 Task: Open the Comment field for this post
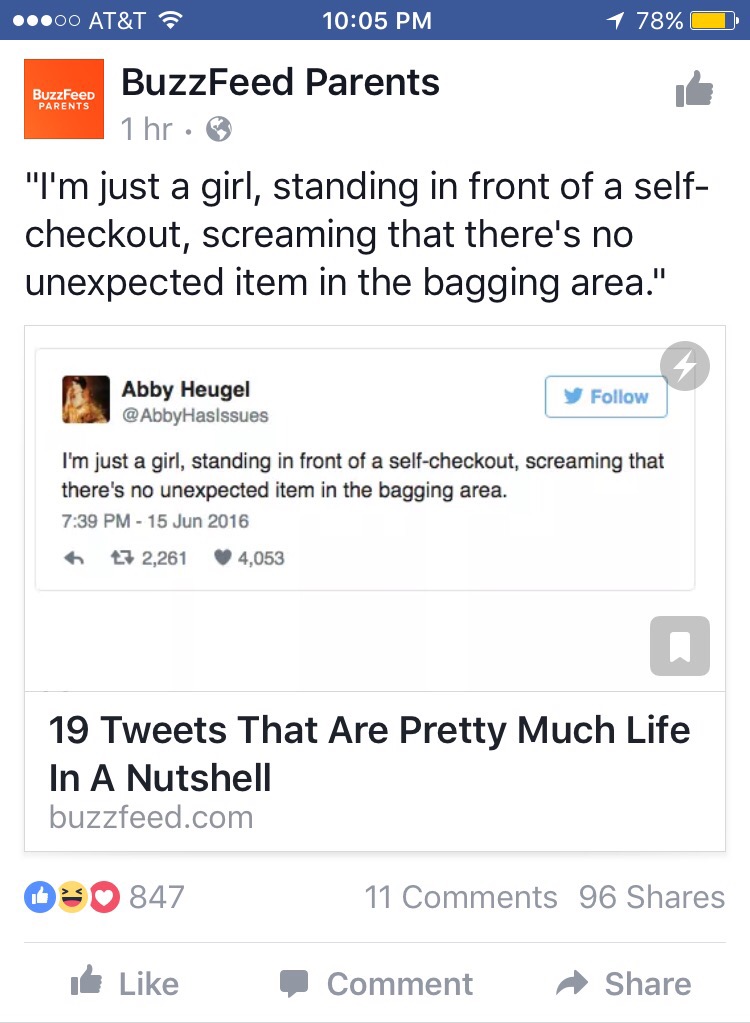pos(376,984)
